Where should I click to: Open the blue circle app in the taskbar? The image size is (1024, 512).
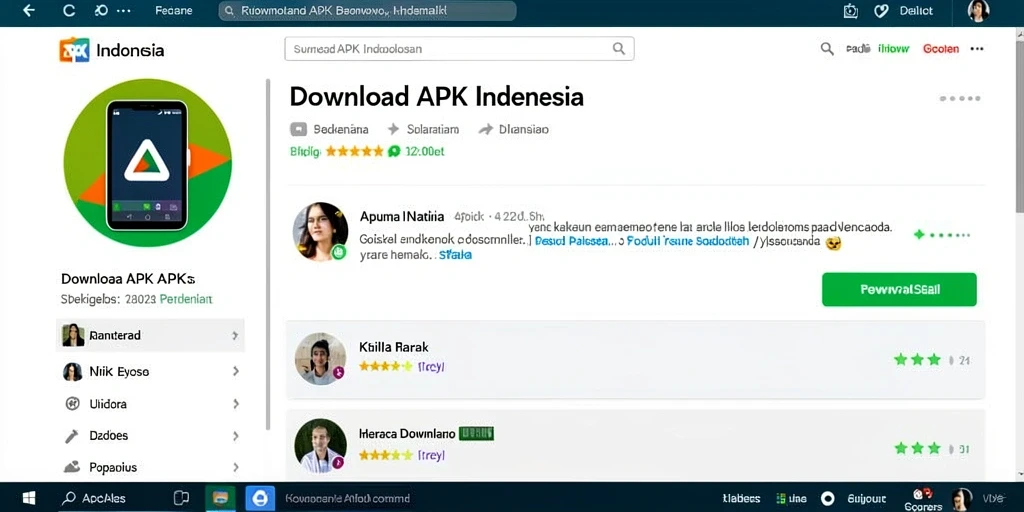pyautogui.click(x=260, y=498)
